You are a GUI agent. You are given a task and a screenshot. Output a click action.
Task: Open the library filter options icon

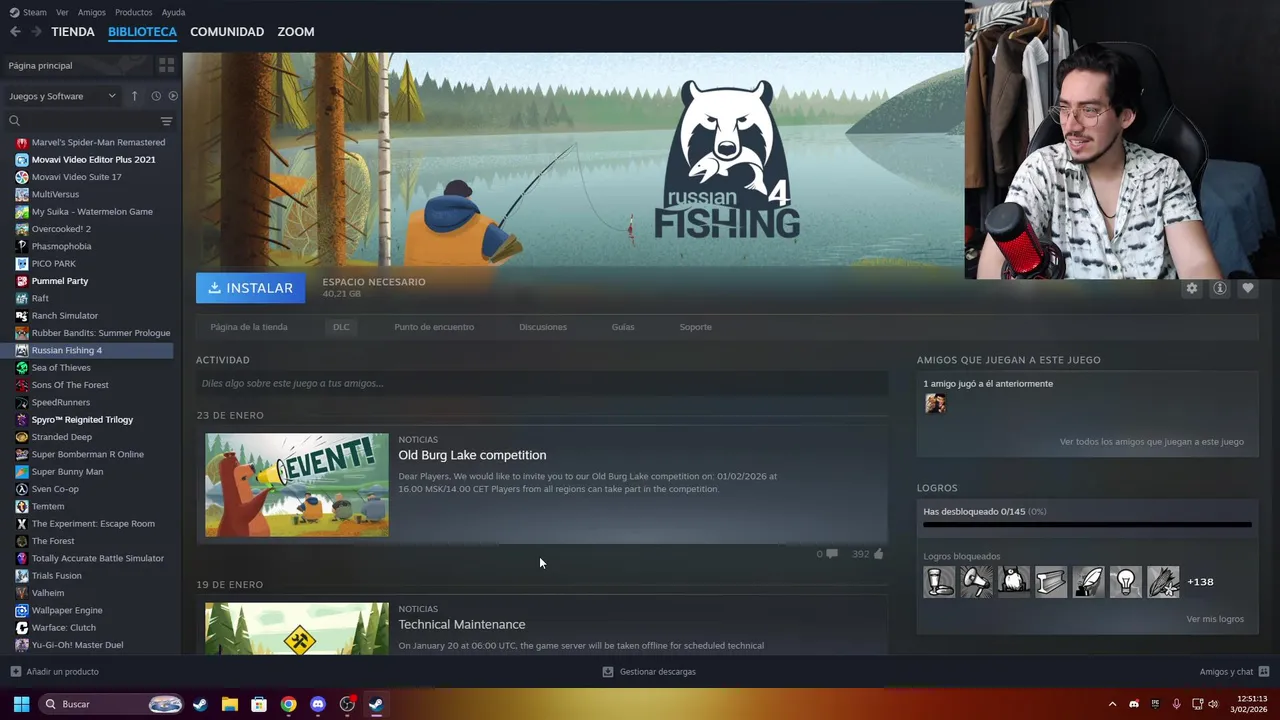point(166,121)
